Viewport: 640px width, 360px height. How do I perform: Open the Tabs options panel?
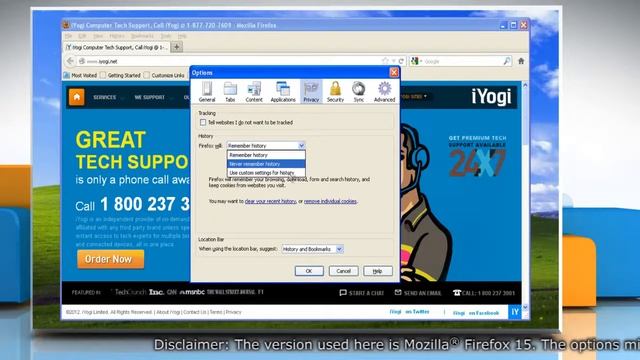pyautogui.click(x=230, y=91)
